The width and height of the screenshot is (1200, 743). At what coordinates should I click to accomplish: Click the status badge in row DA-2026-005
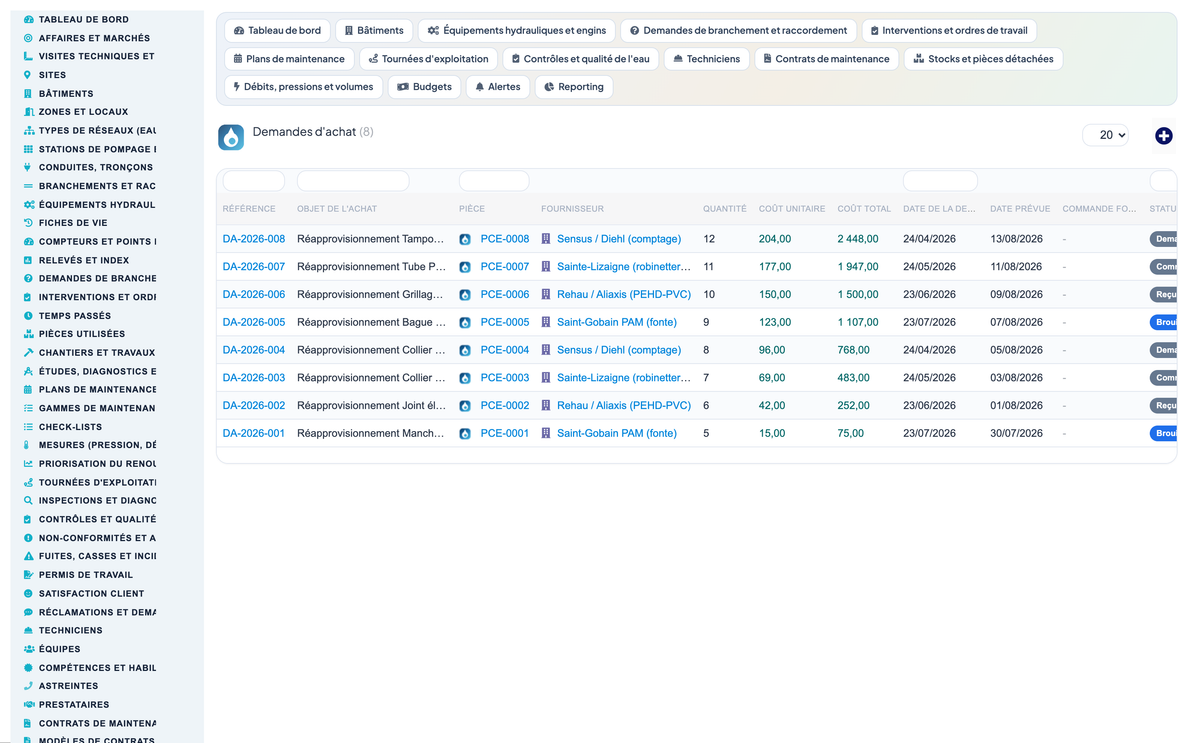tap(1163, 322)
